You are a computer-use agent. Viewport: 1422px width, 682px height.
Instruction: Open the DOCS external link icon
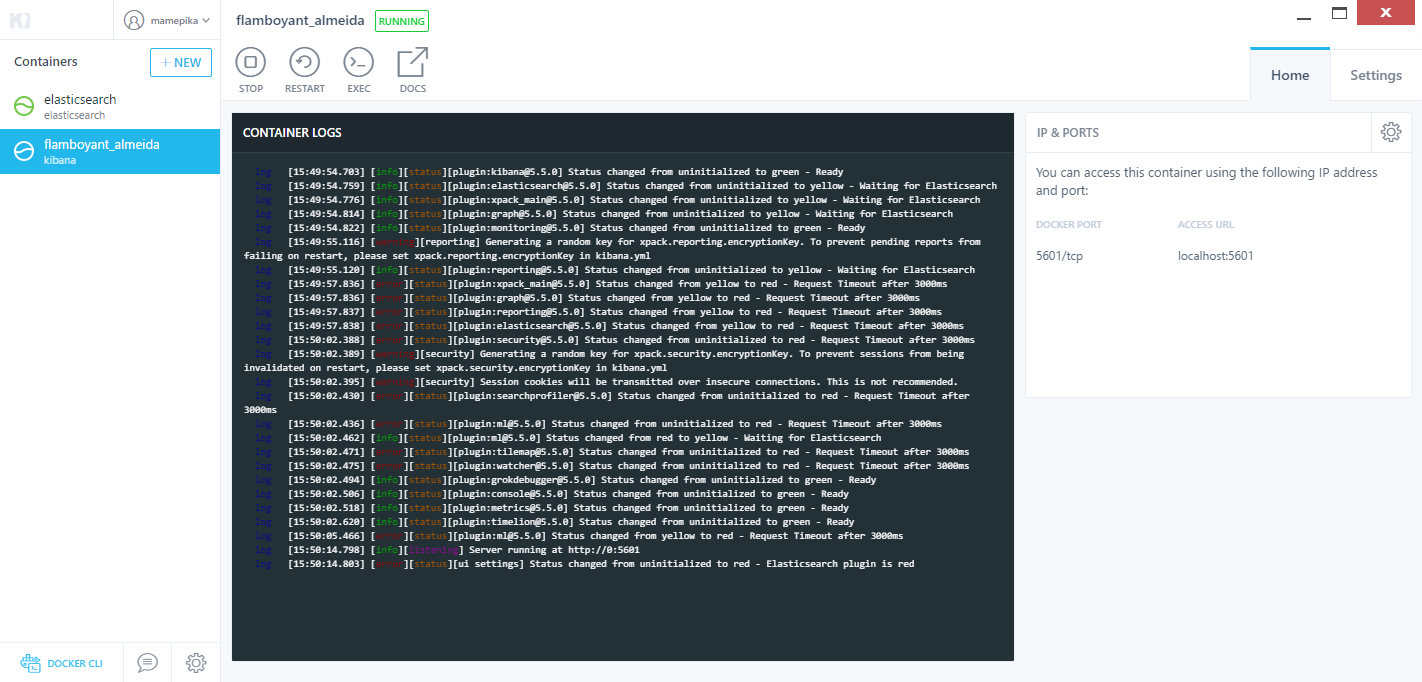point(413,70)
